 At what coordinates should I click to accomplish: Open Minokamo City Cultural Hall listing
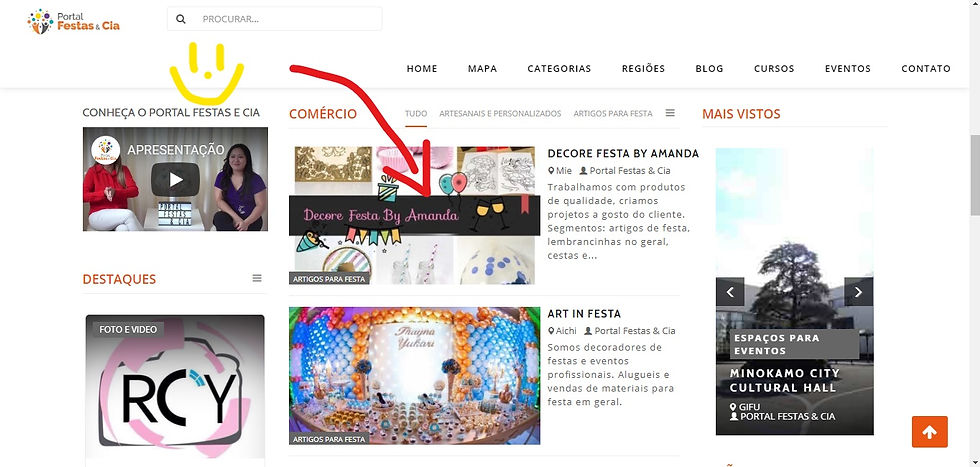(784, 380)
